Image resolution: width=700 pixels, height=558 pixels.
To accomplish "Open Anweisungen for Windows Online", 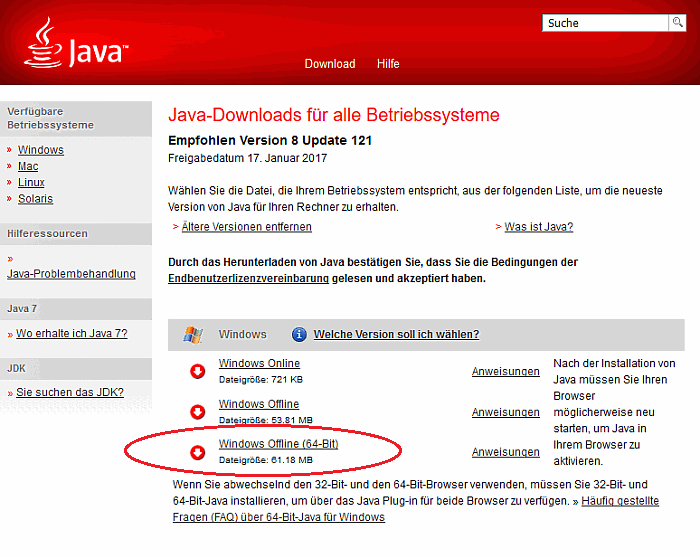I will tap(505, 372).
